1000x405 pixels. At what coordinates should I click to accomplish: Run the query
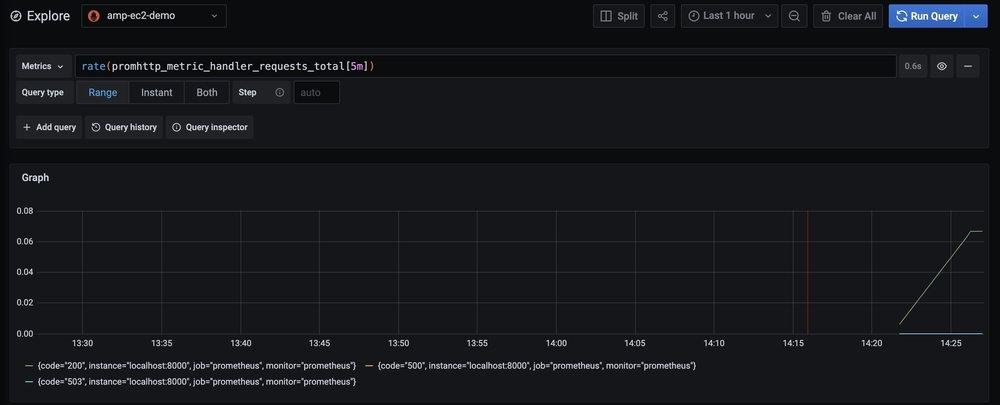point(927,16)
